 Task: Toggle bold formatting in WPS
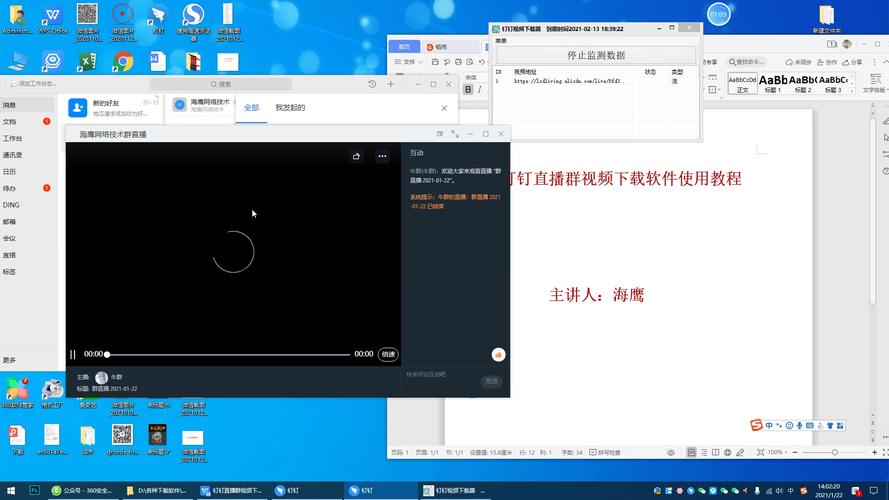click(x=468, y=90)
